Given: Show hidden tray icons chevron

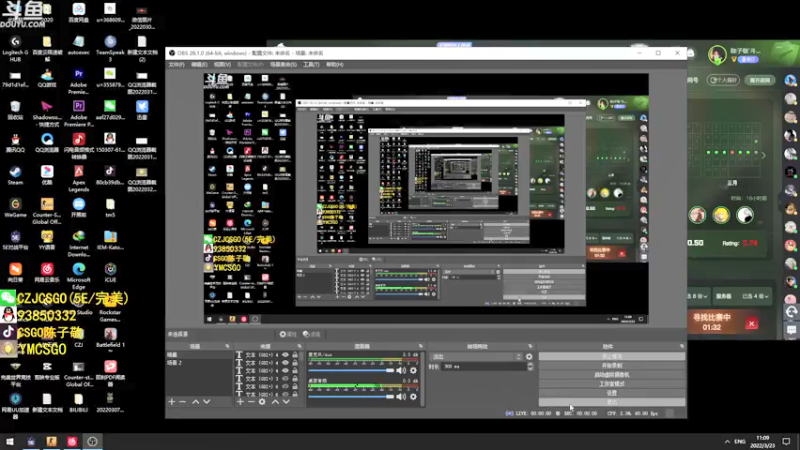Looking at the screenshot, I should (x=727, y=441).
